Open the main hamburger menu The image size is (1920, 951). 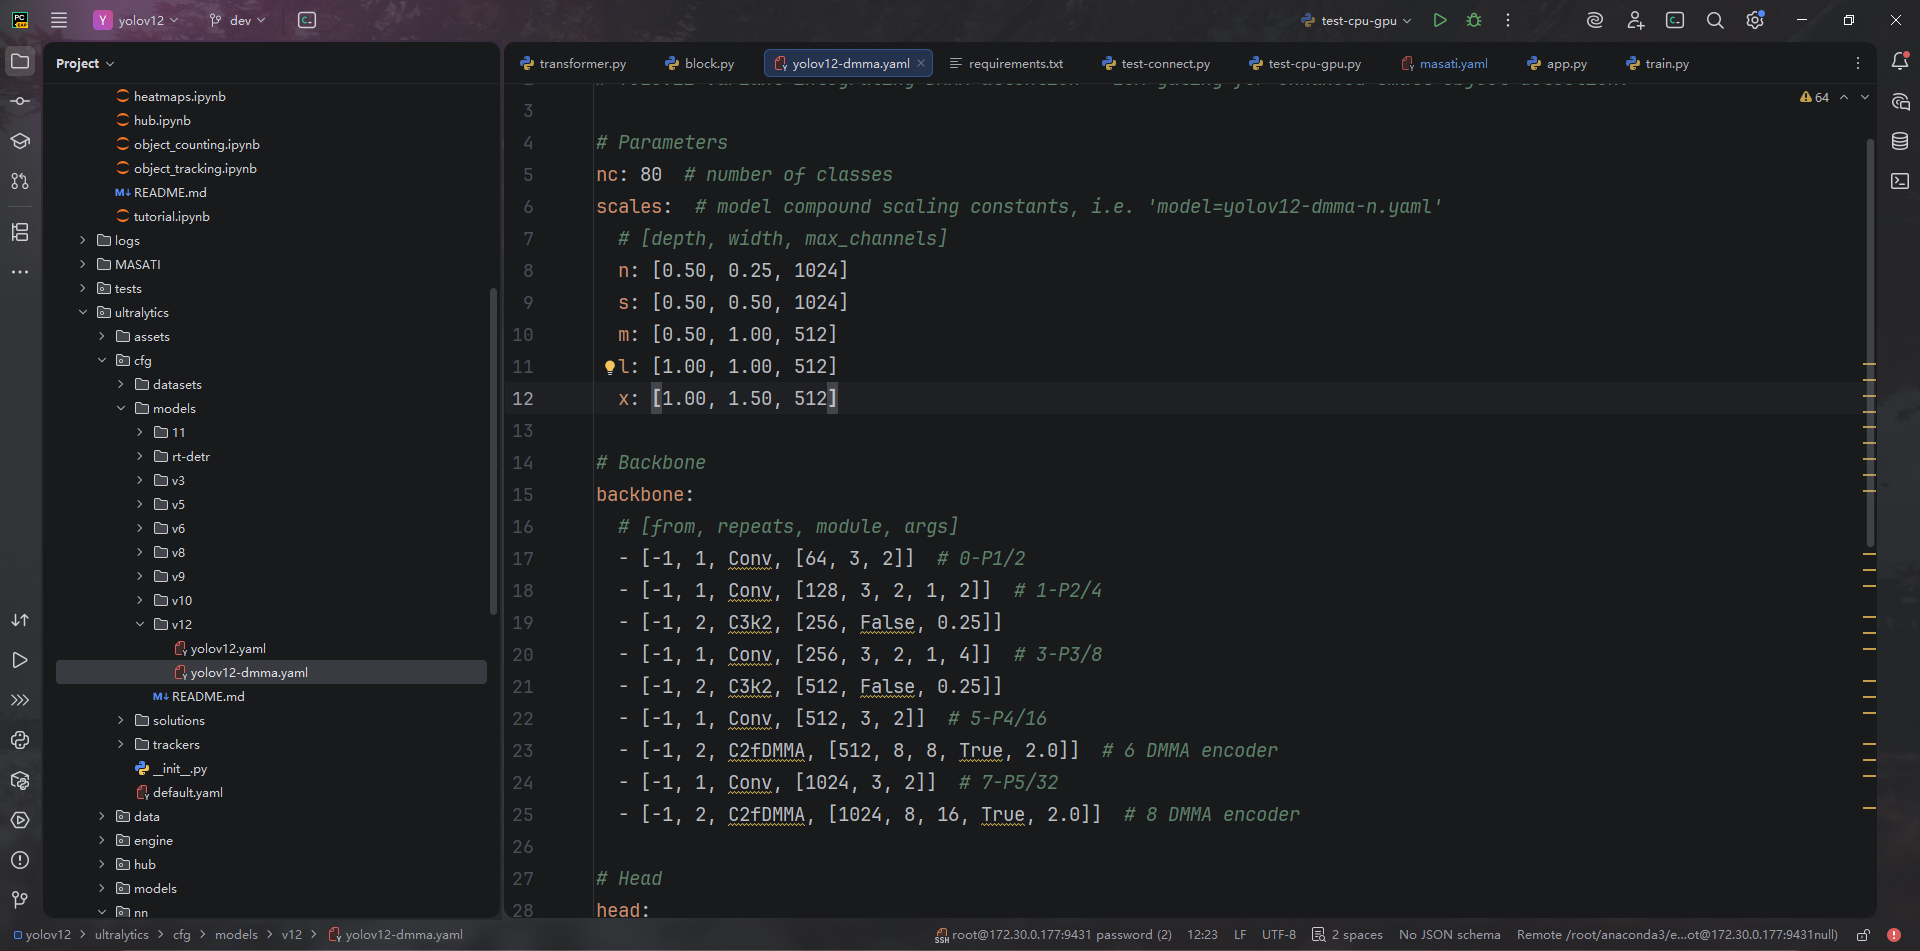point(59,20)
